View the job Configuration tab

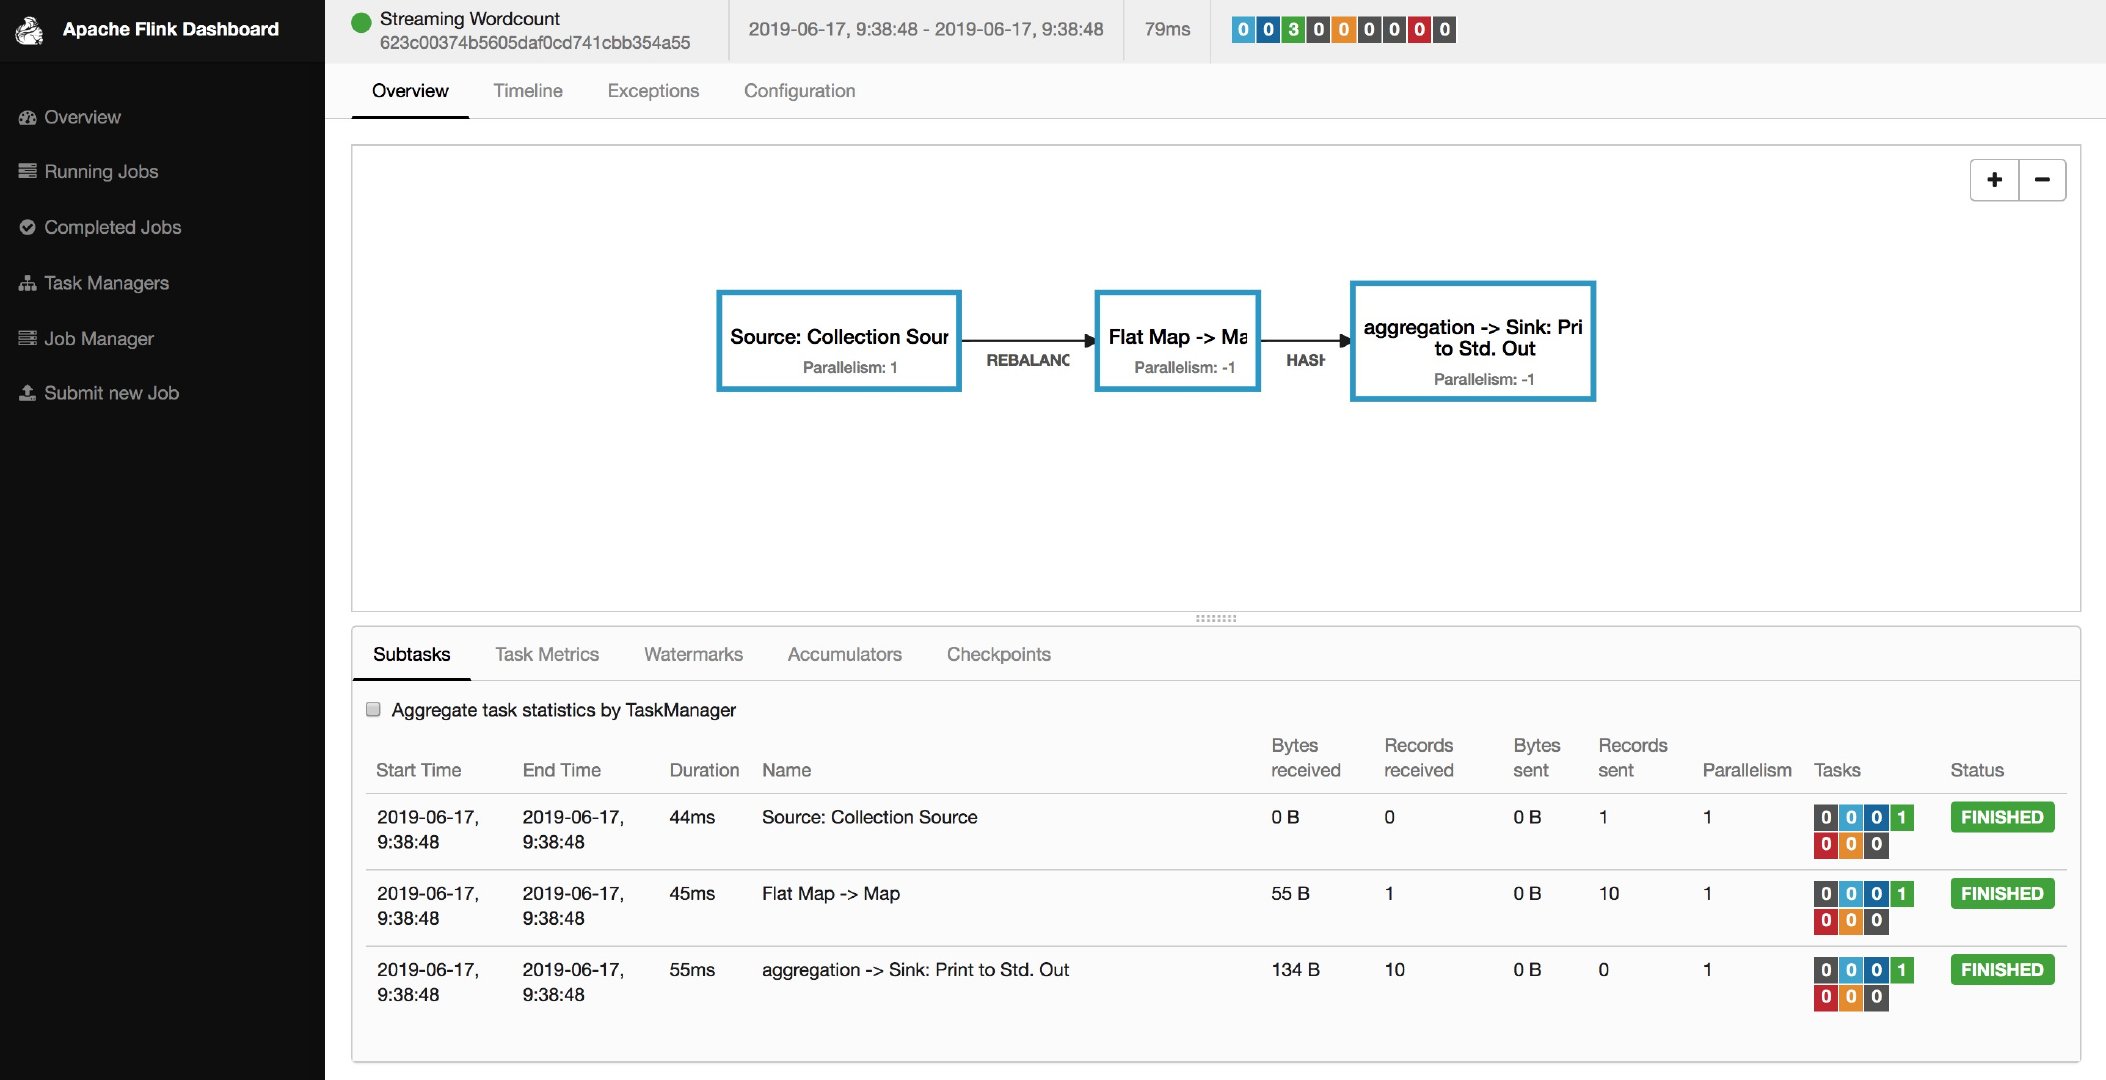(x=799, y=91)
